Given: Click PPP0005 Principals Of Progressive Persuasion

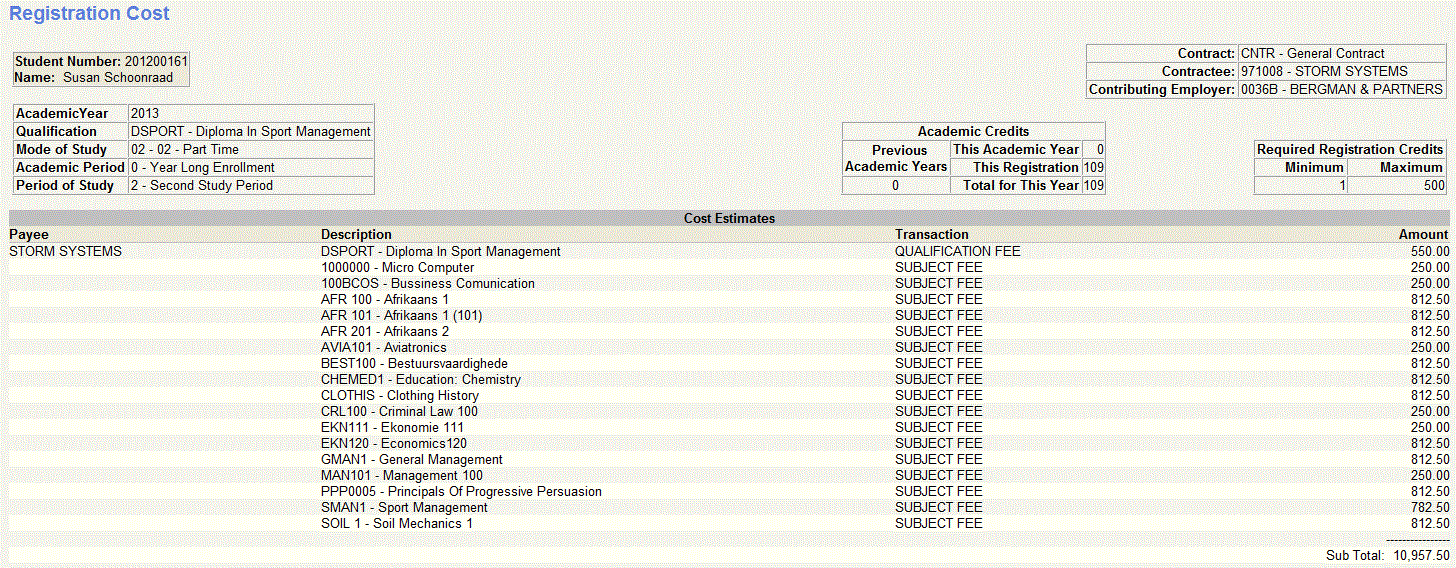Looking at the screenshot, I should click(462, 492).
